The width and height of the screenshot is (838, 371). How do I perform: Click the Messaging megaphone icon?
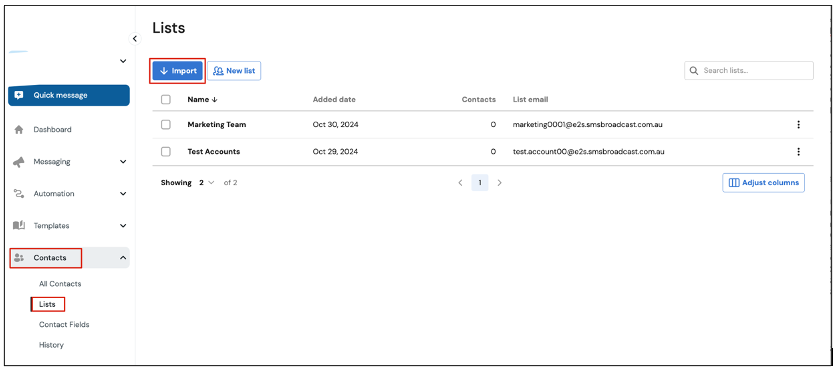(19, 161)
